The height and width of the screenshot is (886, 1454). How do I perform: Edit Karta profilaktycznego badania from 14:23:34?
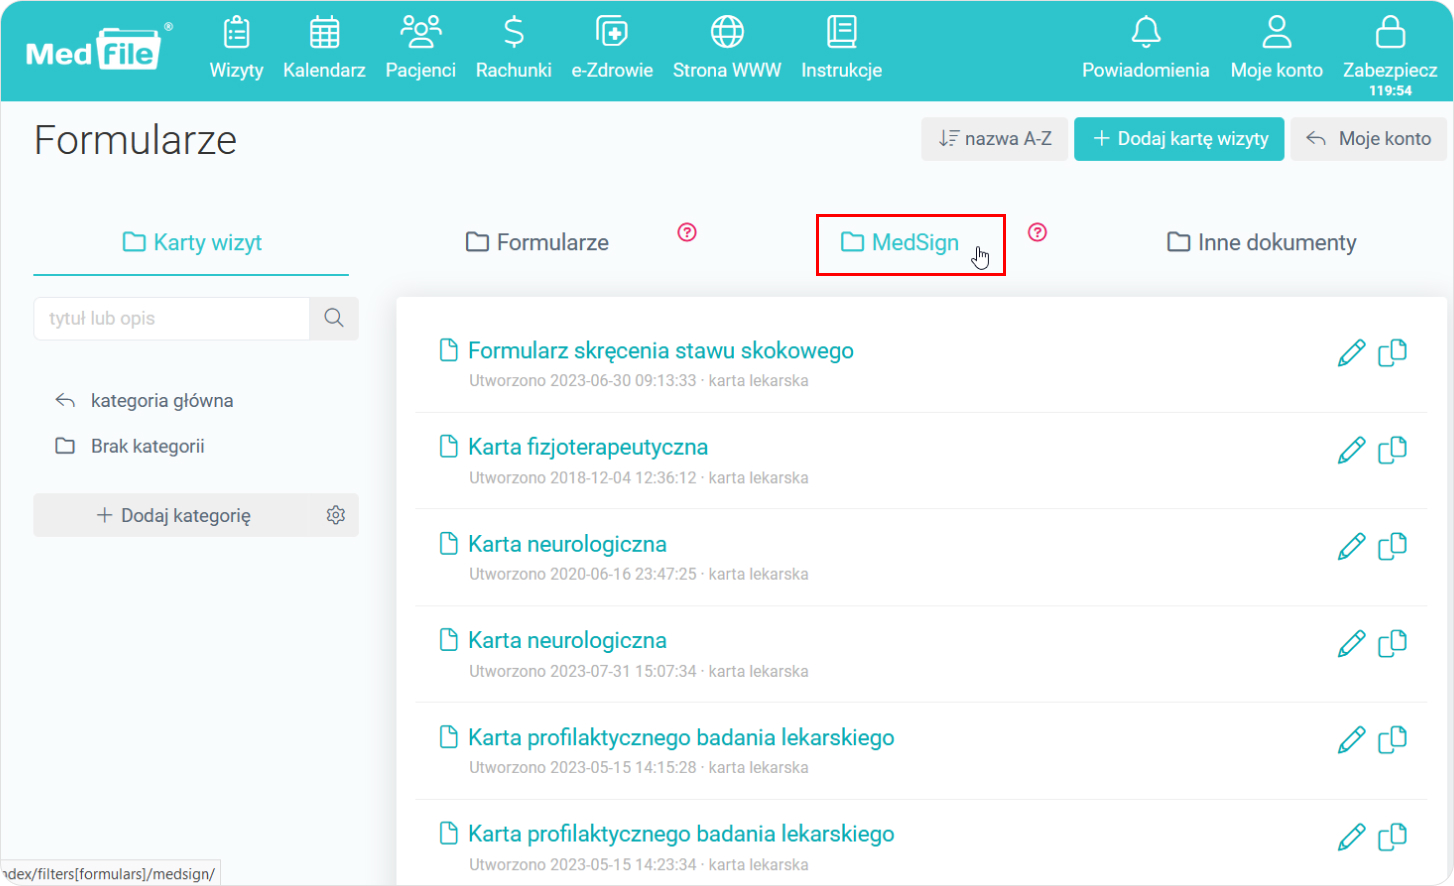1351,836
